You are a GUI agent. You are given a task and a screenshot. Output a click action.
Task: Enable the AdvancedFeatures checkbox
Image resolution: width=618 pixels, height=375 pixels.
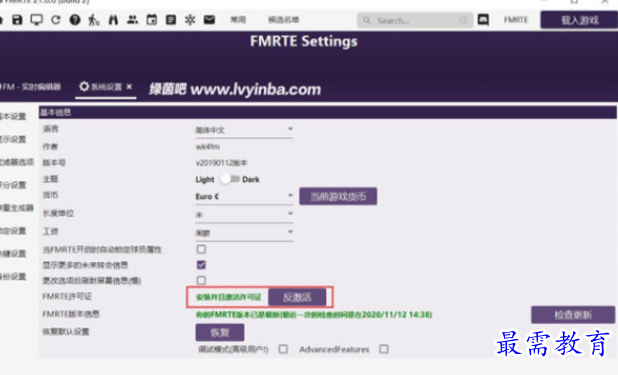point(383,349)
